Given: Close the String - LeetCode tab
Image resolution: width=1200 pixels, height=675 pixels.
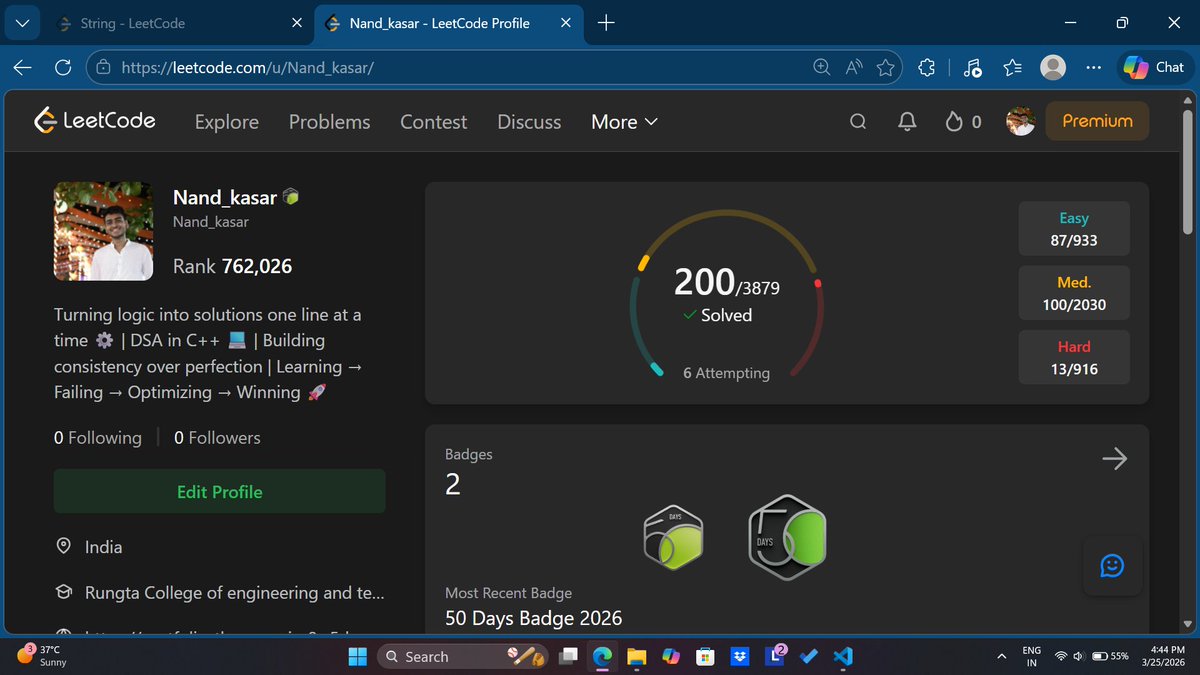Looking at the screenshot, I should point(297,22).
